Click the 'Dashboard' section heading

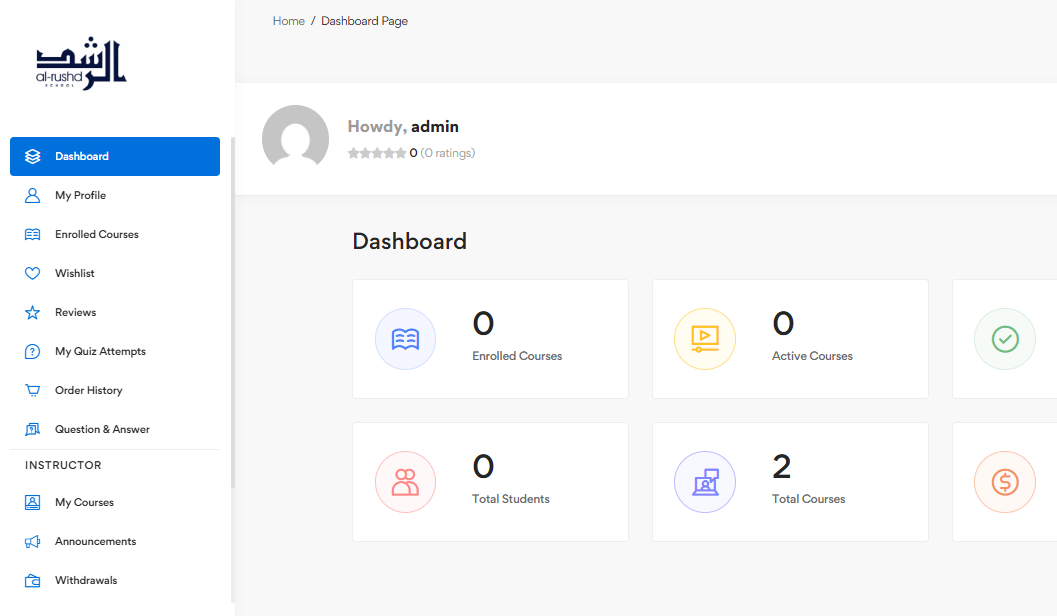tap(409, 241)
